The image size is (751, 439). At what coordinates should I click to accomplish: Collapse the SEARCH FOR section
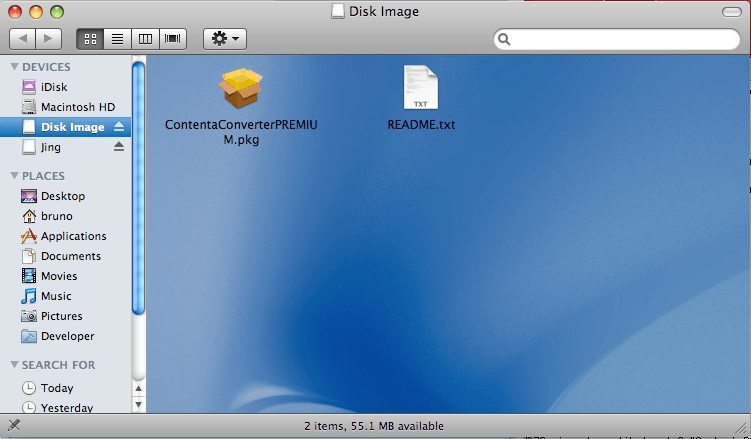click(x=14, y=365)
